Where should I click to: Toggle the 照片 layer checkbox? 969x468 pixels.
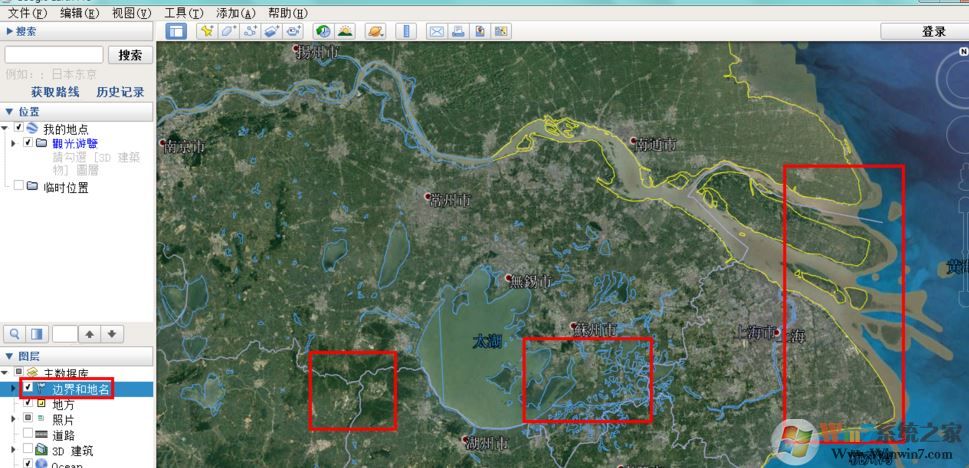coord(28,418)
